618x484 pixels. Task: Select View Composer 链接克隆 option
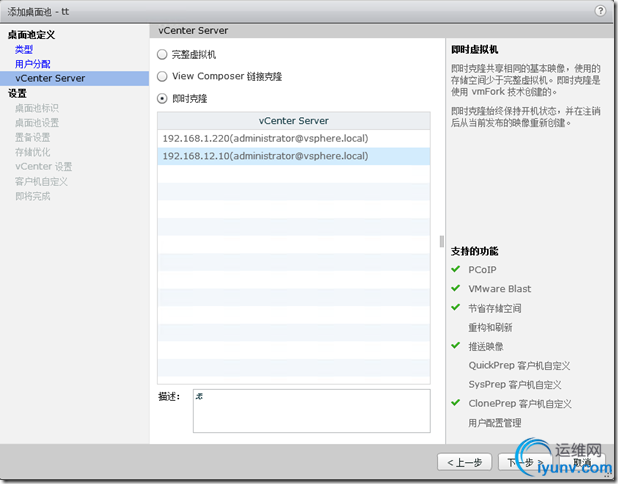(x=162, y=76)
